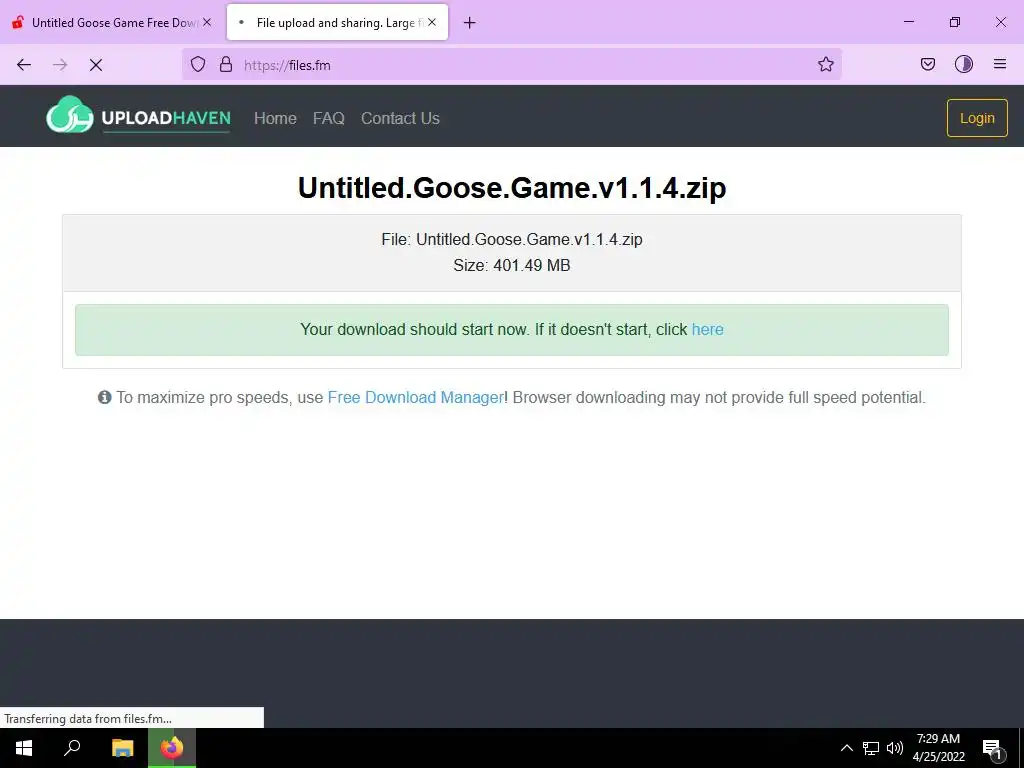Click the padlock site security icon
Viewport: 1024px width, 768px height.
pos(226,64)
